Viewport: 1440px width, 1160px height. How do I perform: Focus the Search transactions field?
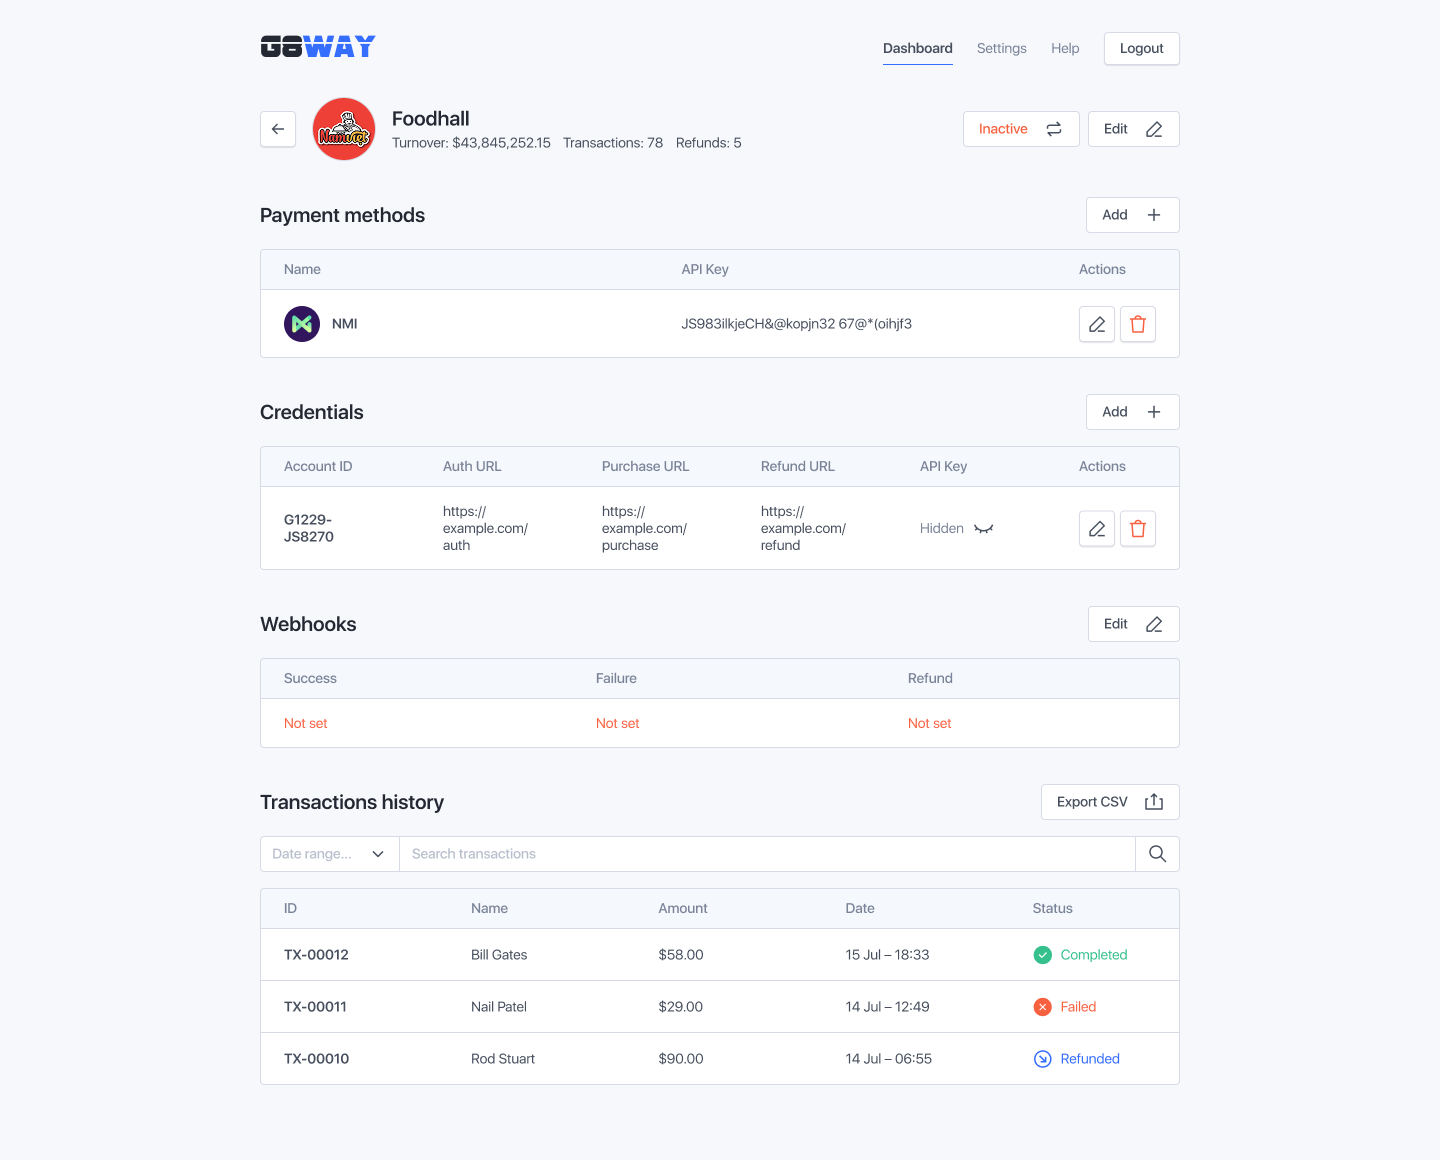(766, 854)
